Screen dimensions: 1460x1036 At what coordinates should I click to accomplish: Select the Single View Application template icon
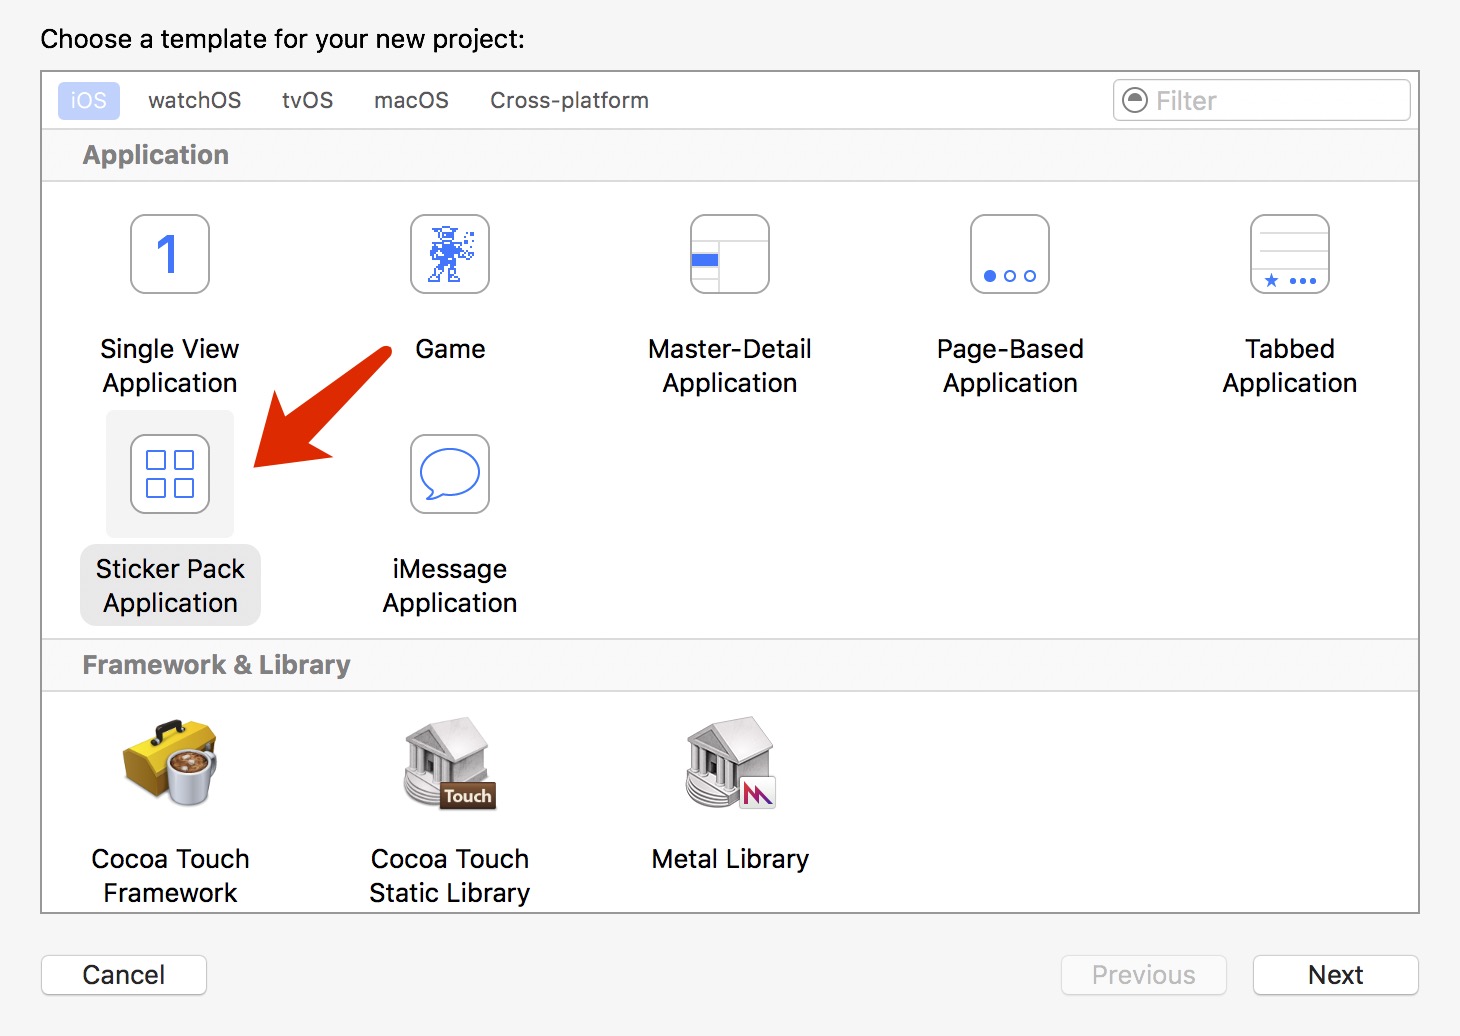pos(170,254)
